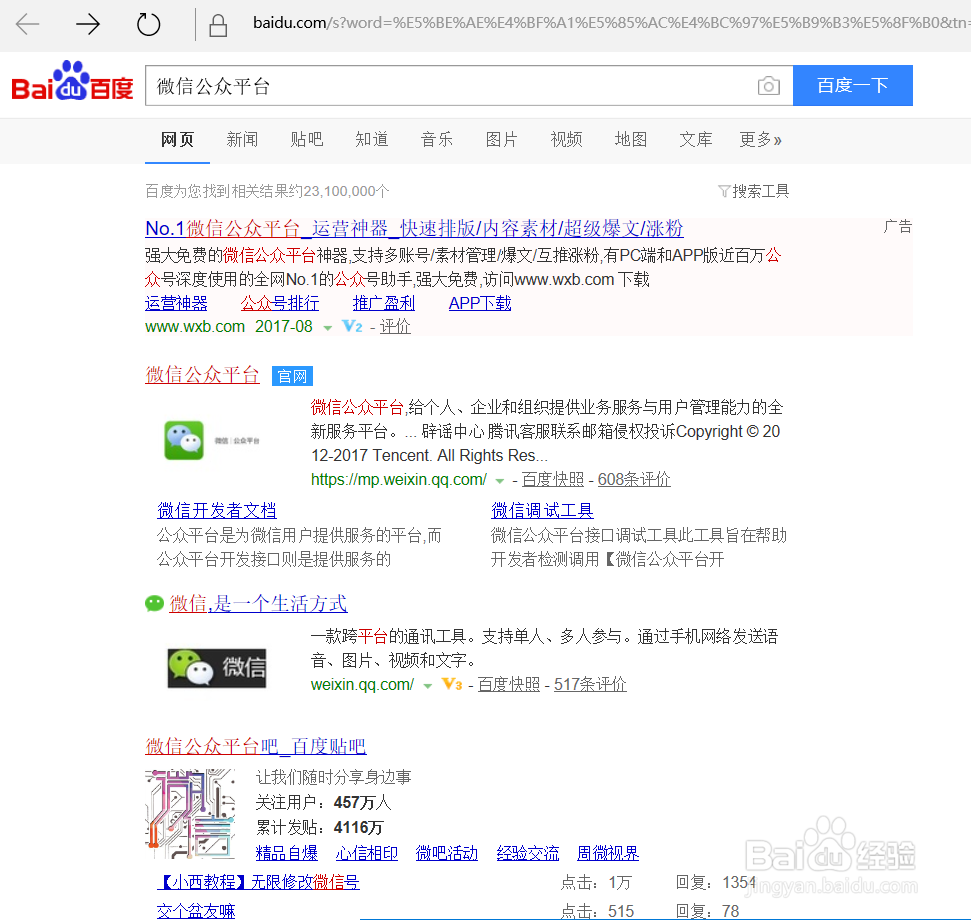Reload the page with refresh icon
This screenshot has height=920, width=971.
pyautogui.click(x=148, y=25)
